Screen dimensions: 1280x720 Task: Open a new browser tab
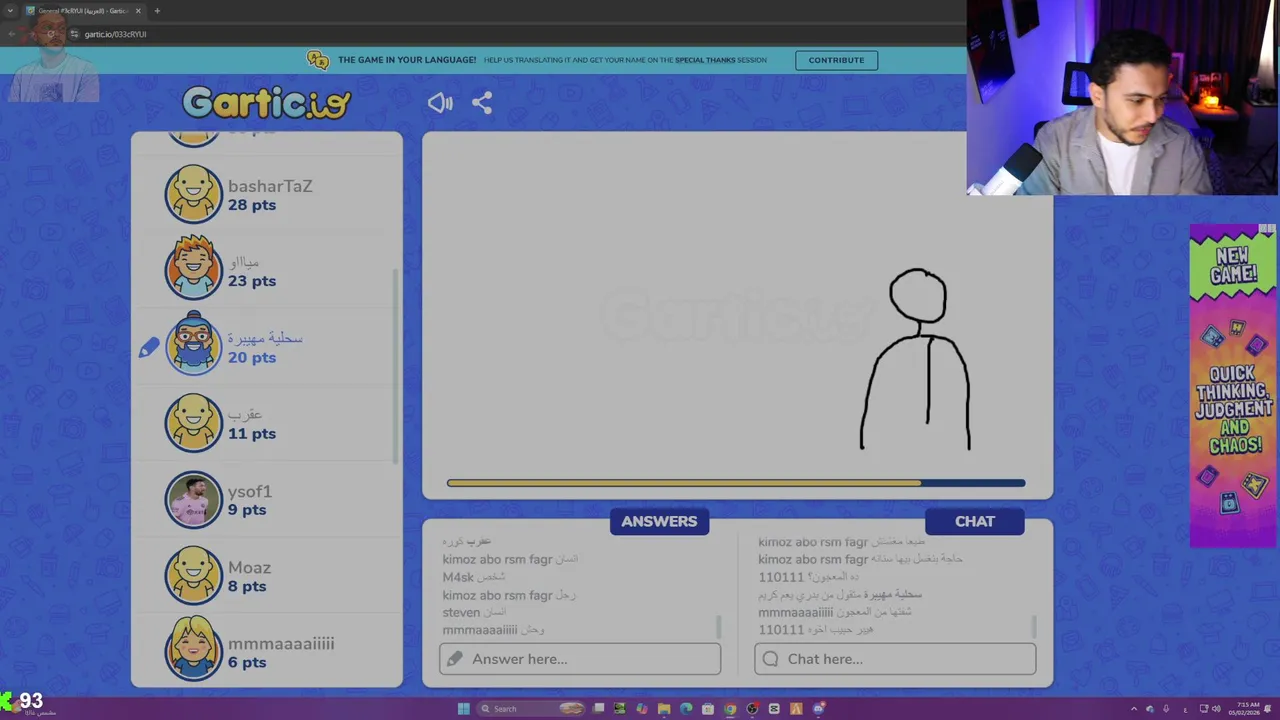157,11
